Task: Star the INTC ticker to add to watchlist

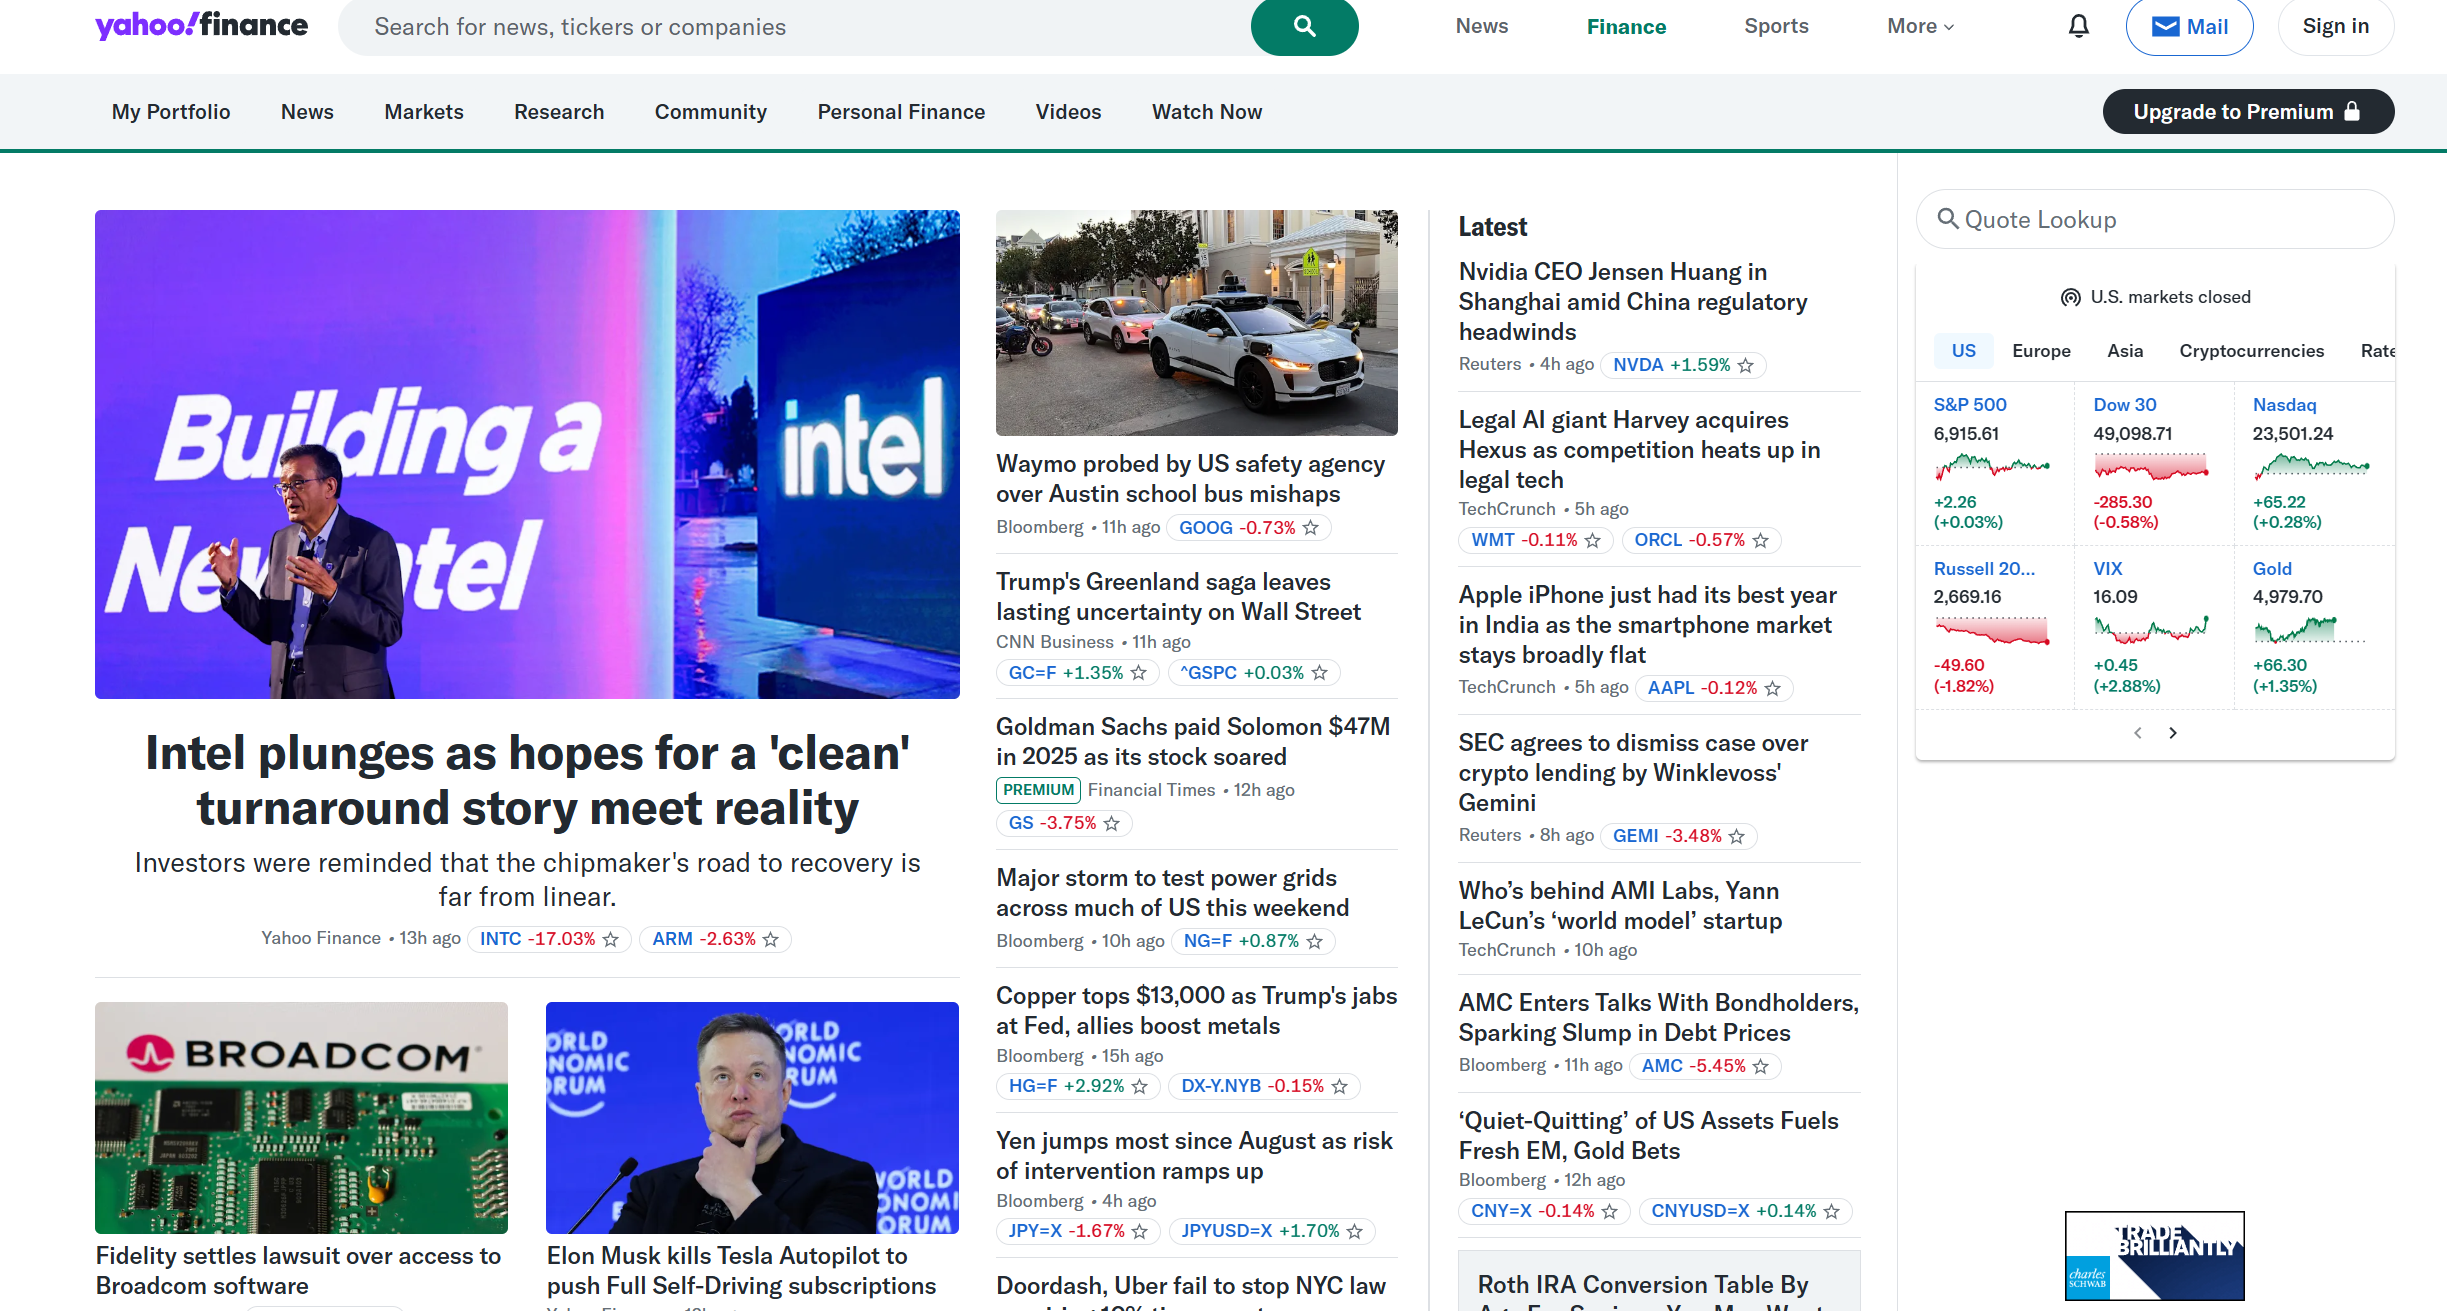Action: (610, 939)
